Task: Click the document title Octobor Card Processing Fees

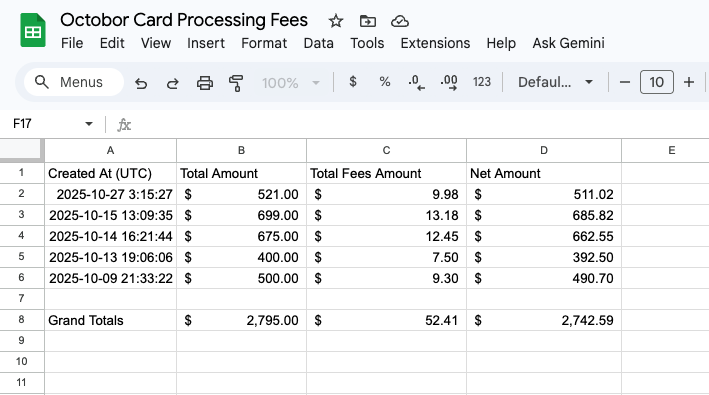Action: [x=184, y=20]
